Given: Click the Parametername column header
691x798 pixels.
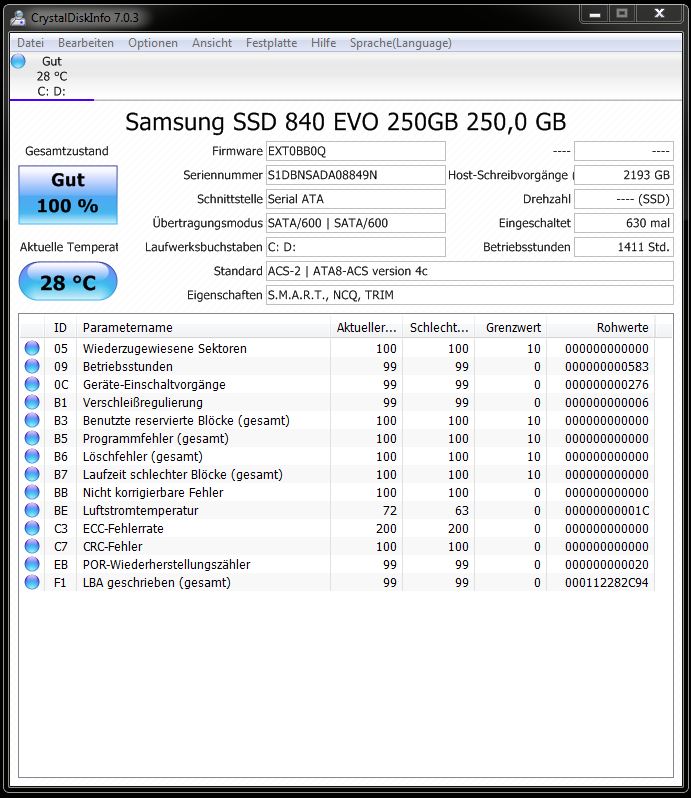Looking at the screenshot, I should point(203,328).
